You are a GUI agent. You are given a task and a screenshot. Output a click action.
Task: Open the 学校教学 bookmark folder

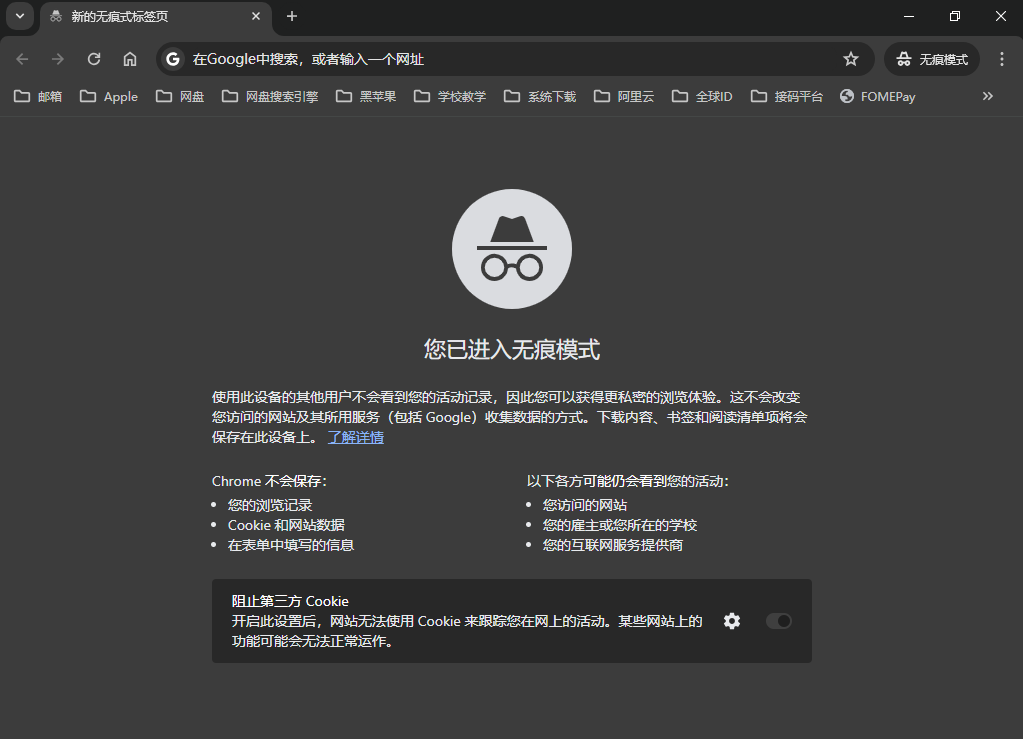(x=450, y=97)
